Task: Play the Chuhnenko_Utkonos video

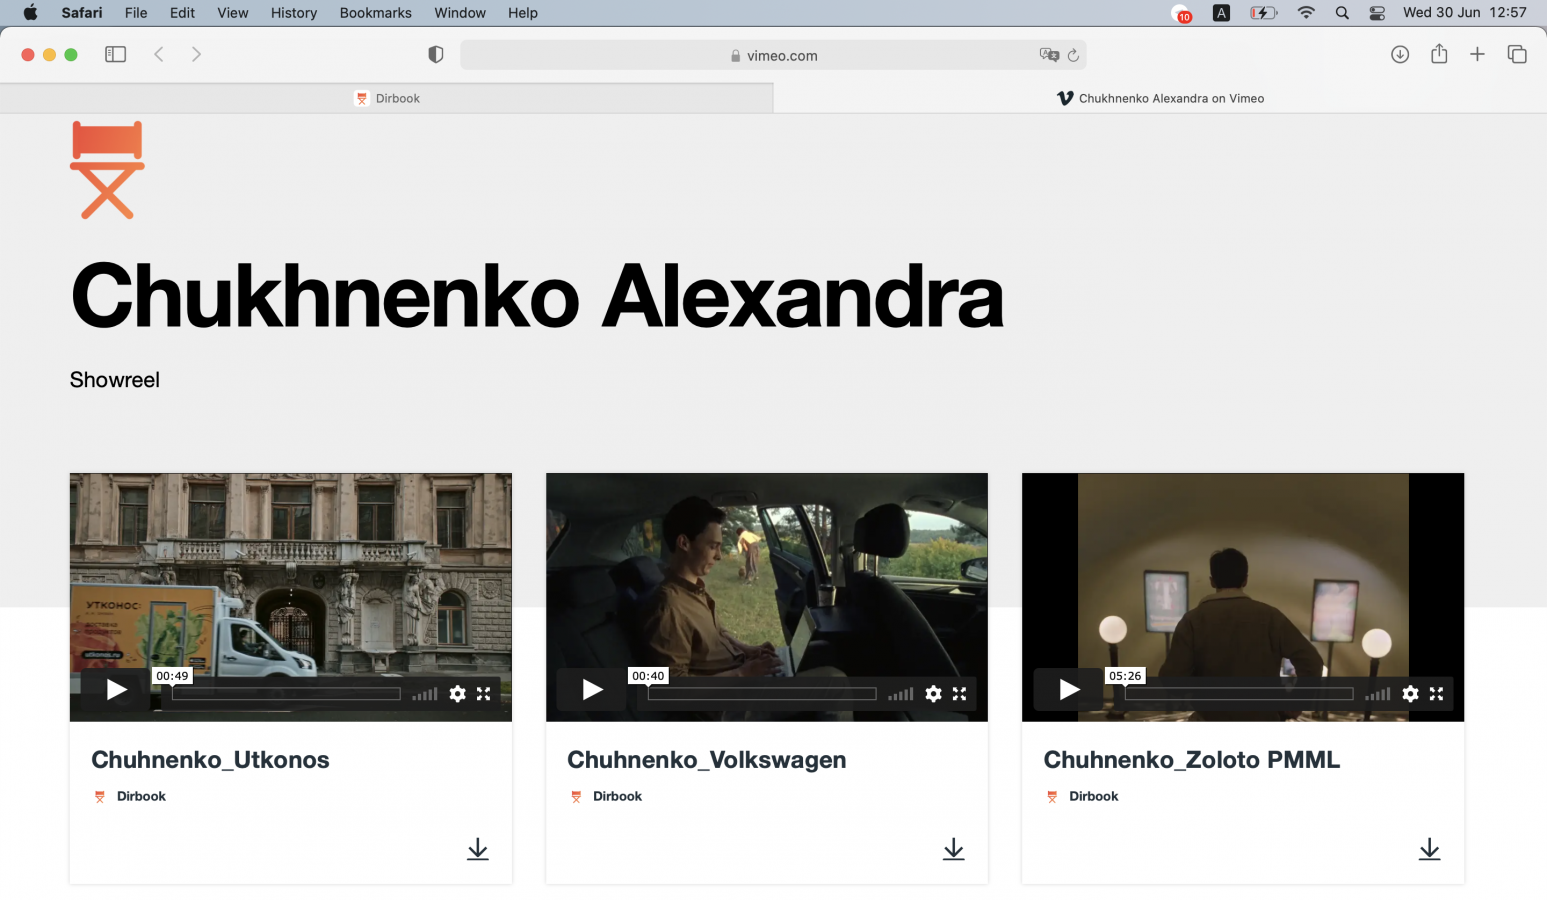Action: pyautogui.click(x=116, y=690)
